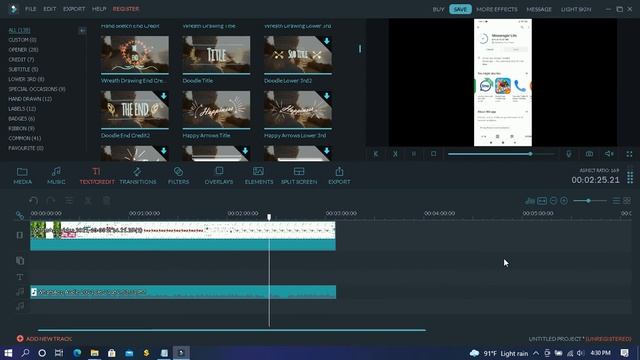The image size is (640, 360).
Task: Click the EXPORT tab with upload icon
Action: tap(339, 176)
